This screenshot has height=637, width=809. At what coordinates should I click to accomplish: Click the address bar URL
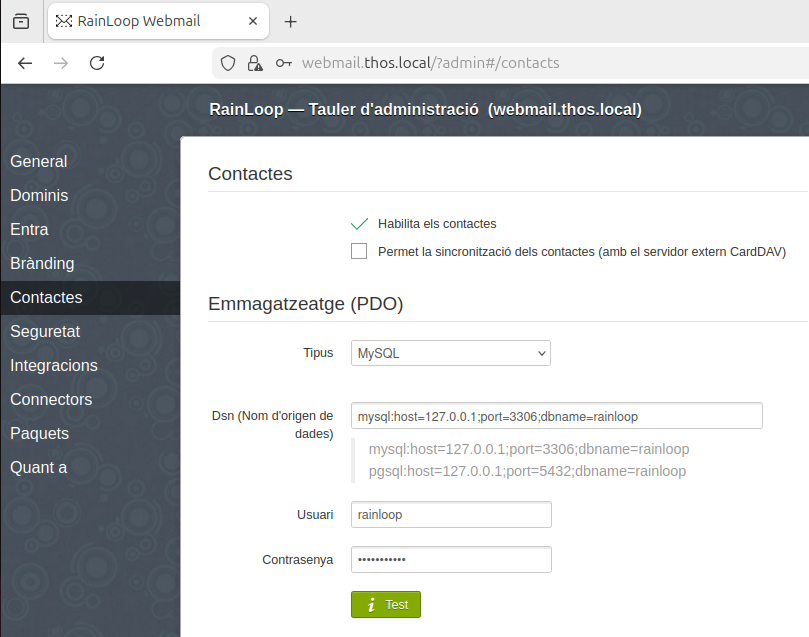[x=431, y=63]
